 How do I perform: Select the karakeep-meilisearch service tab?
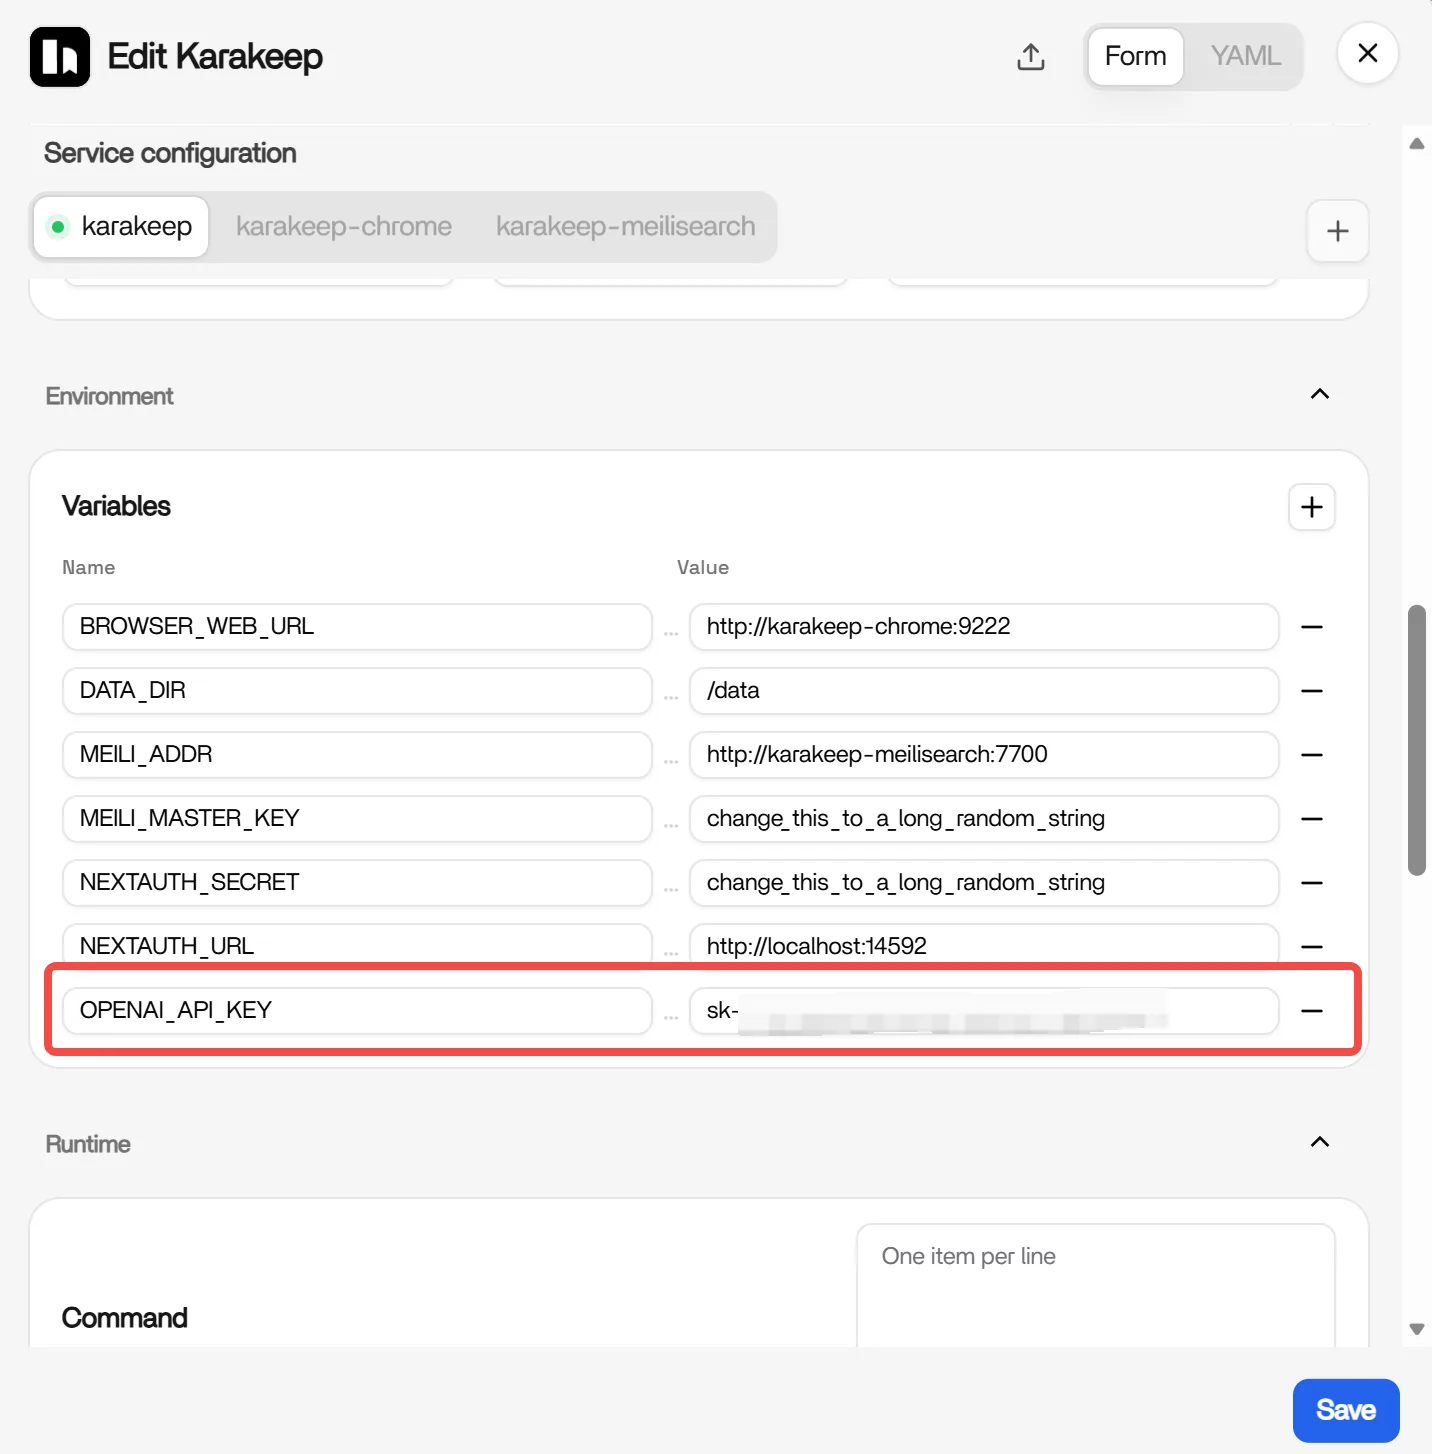(626, 227)
